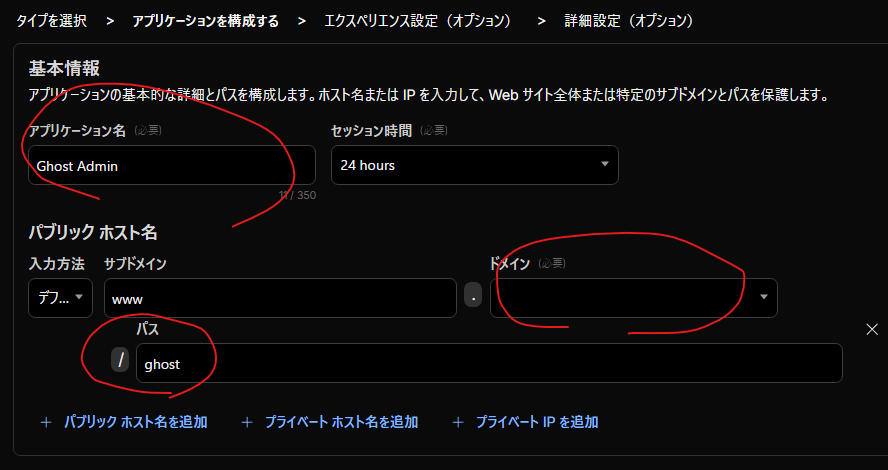Click the plus icon beside プライベート IP を追加
The height and width of the screenshot is (470, 888).
pos(458,422)
